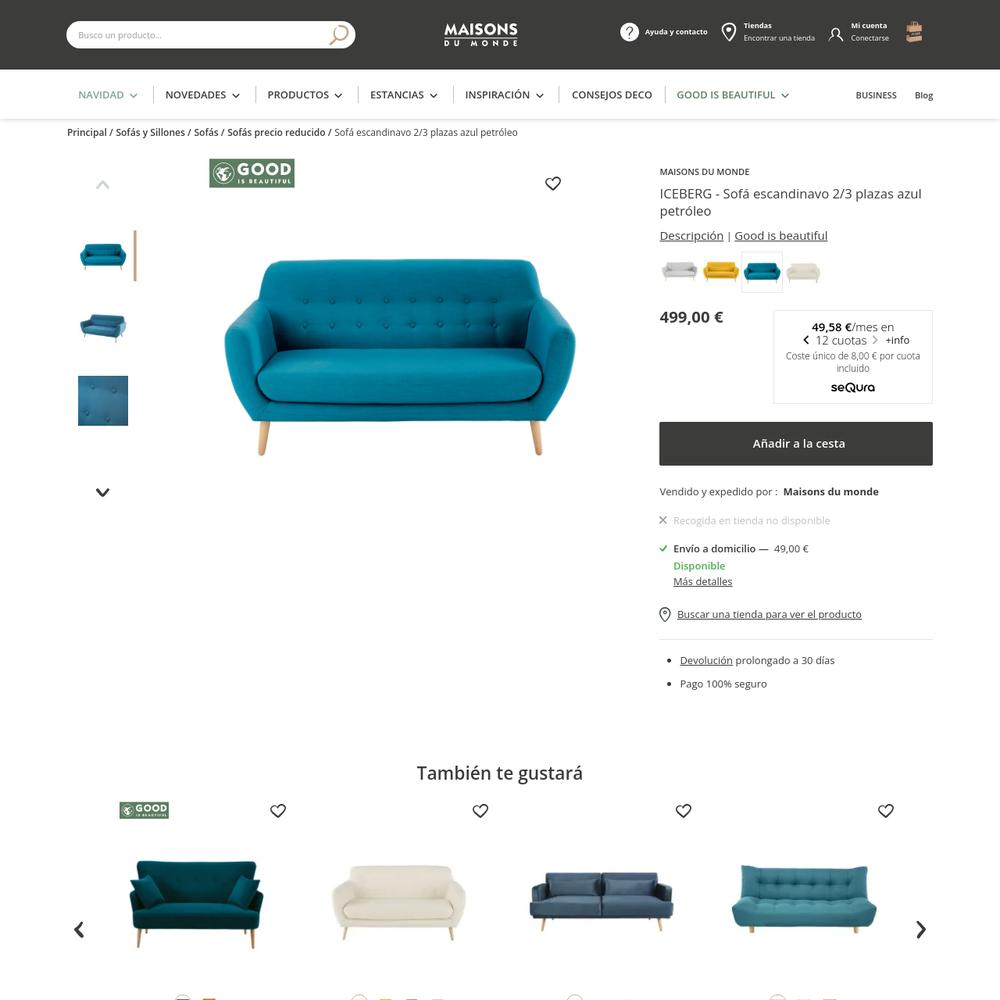This screenshot has width=1000, height=1000.
Task: Click the store locator pin icon in header
Action: click(x=728, y=32)
